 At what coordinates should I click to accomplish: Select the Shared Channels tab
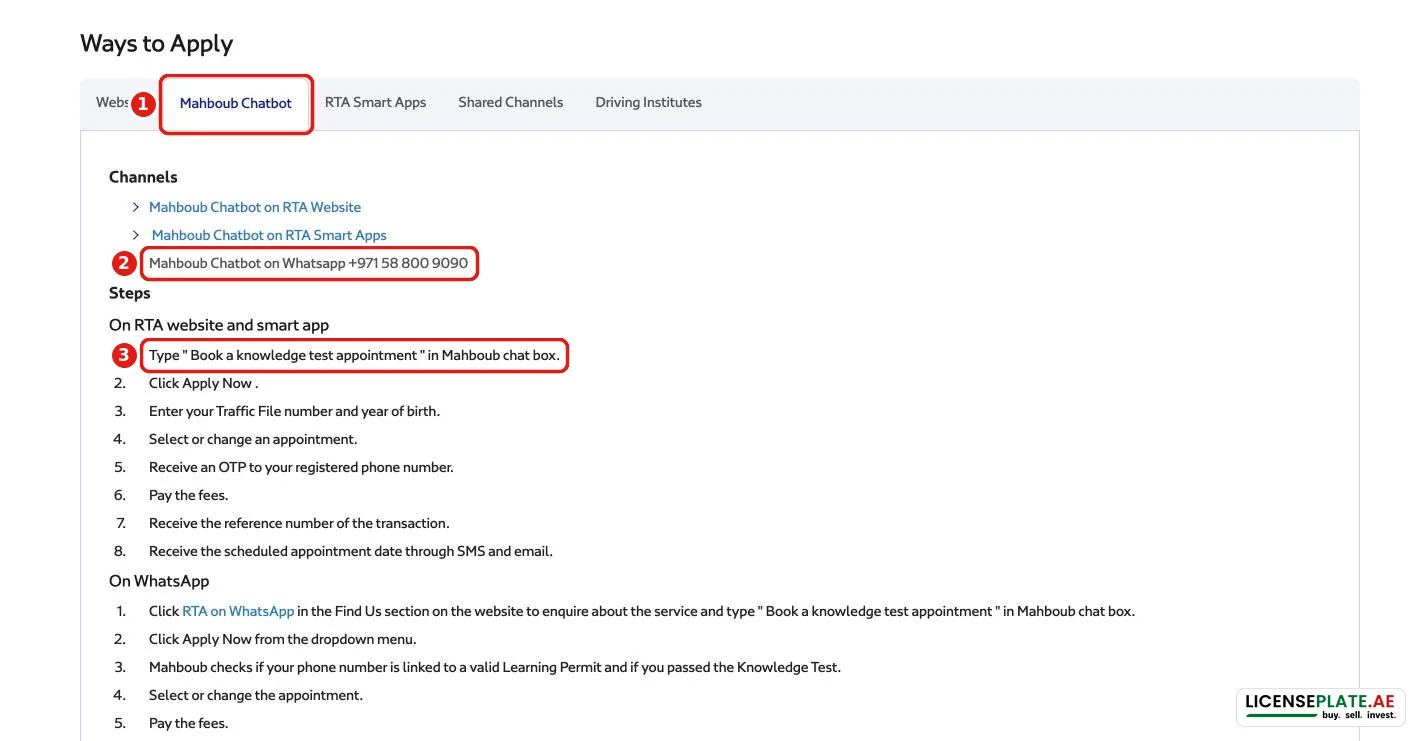pyautogui.click(x=511, y=103)
